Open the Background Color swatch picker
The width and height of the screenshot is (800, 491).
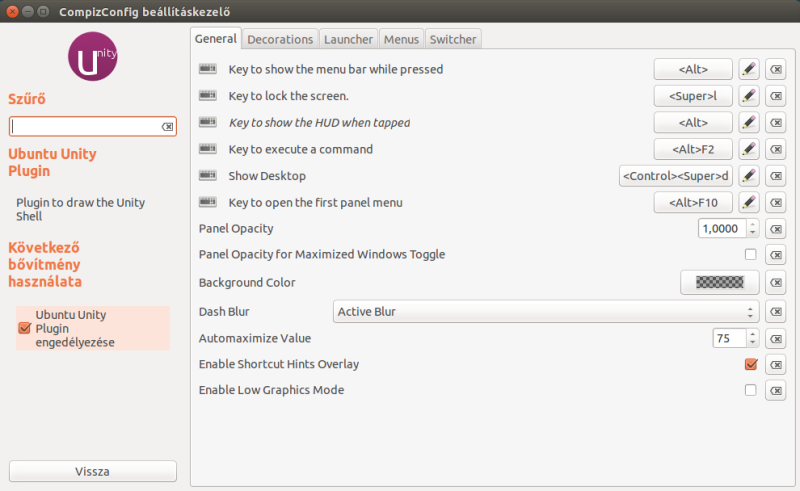click(x=719, y=282)
